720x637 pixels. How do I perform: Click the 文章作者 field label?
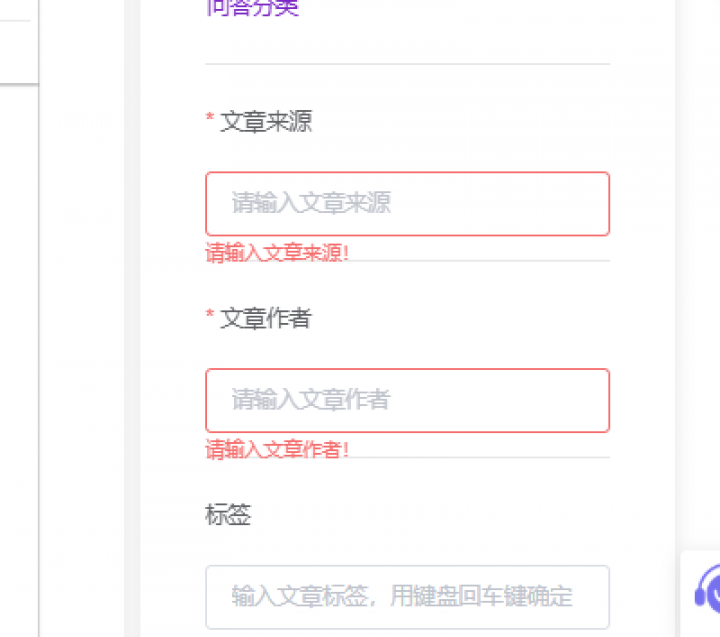(x=266, y=318)
